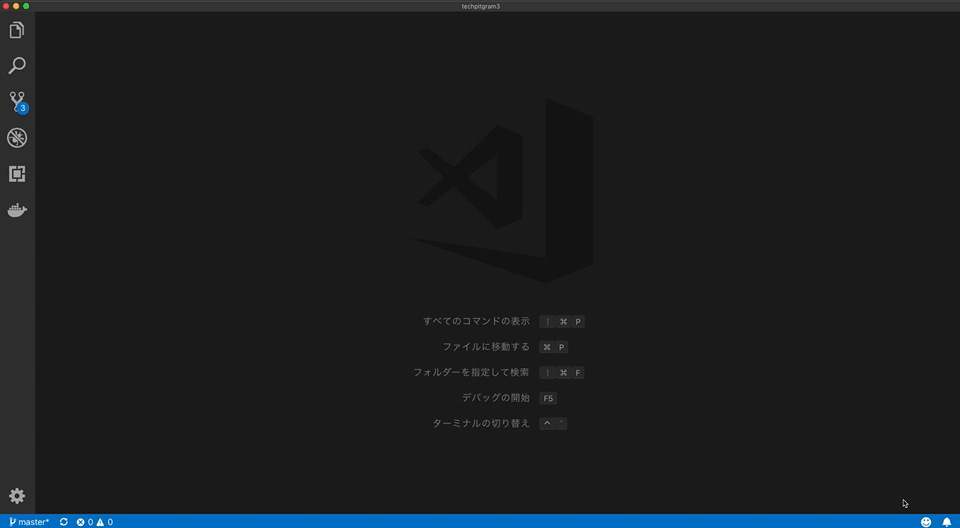
Task: Open the Docker view icon
Action: click(17, 210)
